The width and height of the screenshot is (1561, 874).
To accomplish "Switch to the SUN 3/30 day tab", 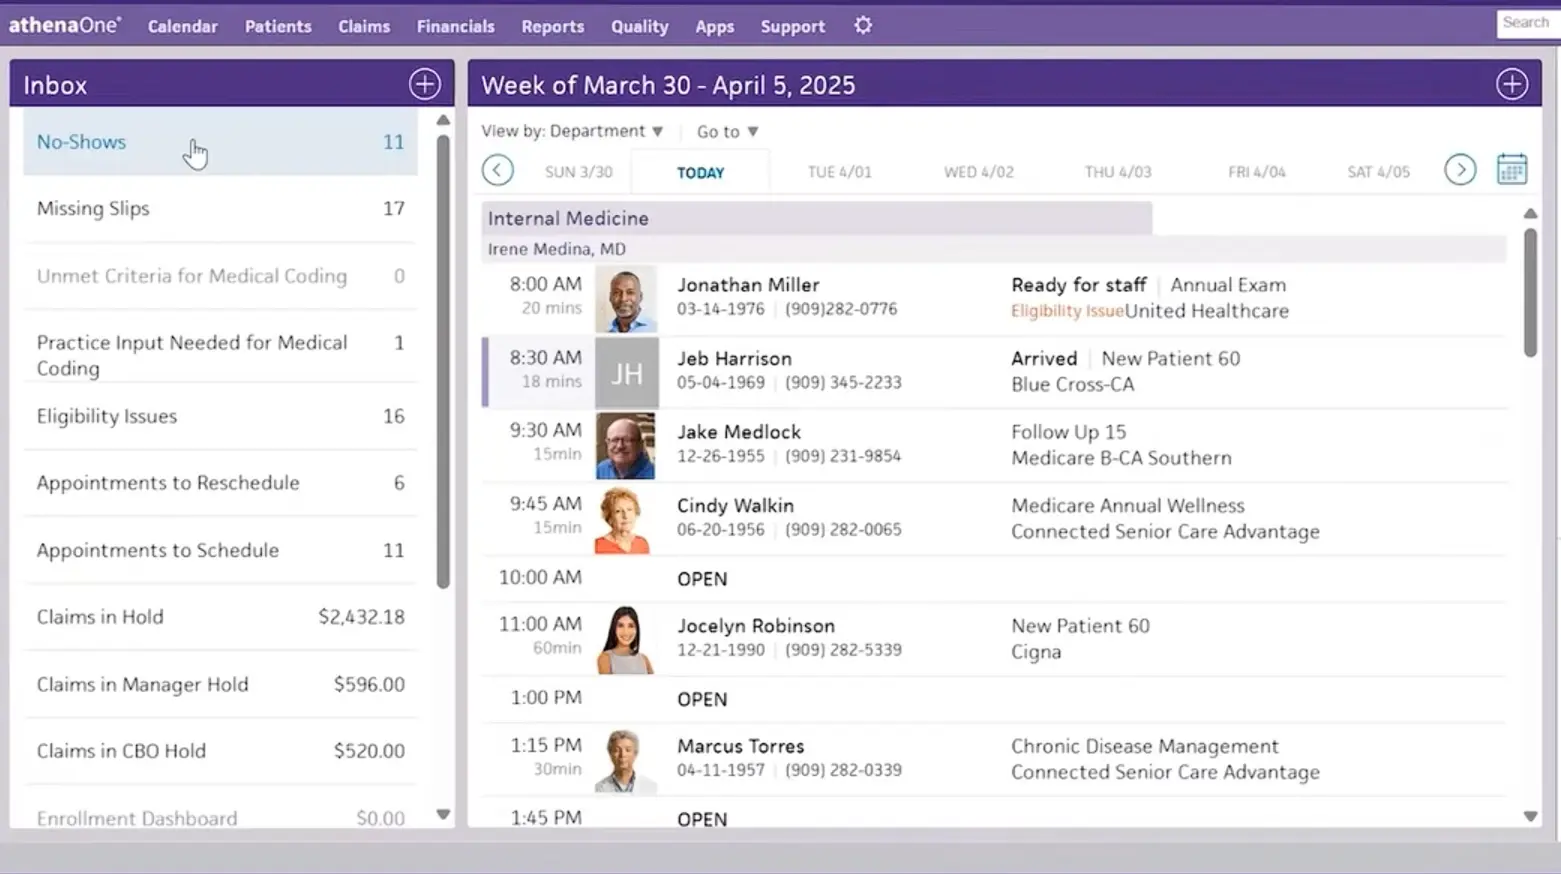I will (x=579, y=172).
